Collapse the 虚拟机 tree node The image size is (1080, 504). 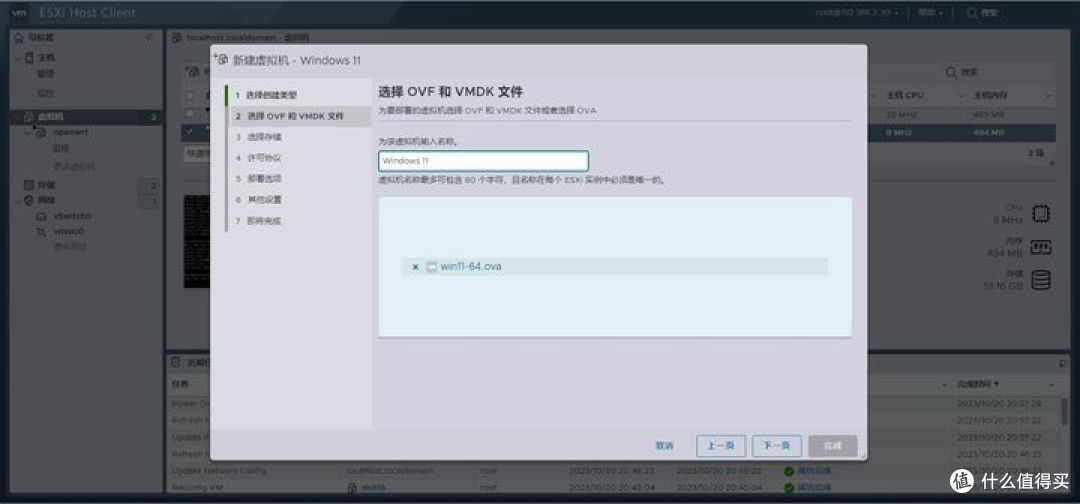point(17,117)
